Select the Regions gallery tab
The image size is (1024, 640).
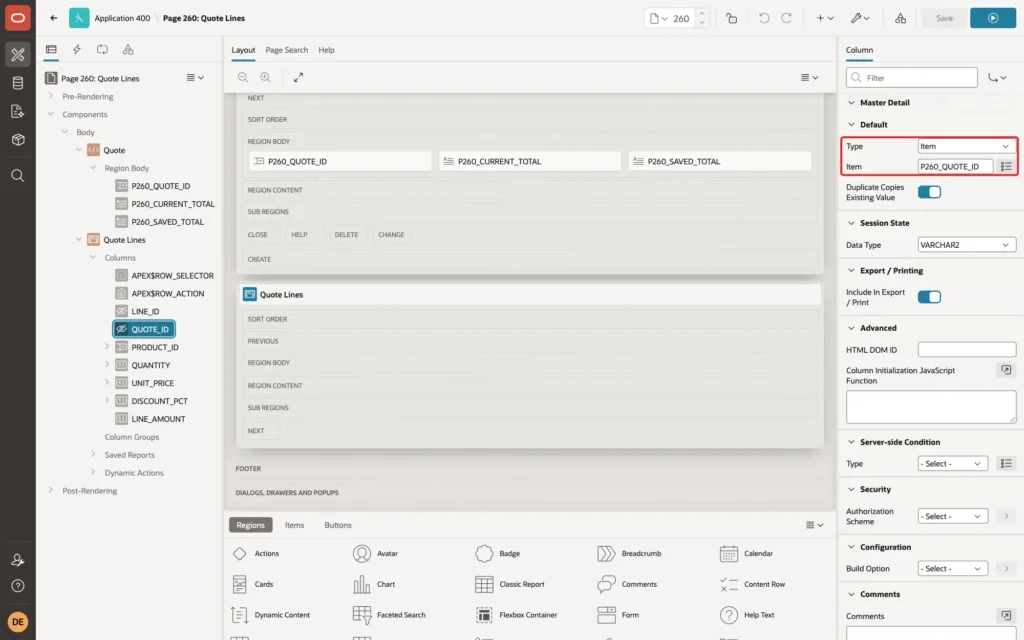pos(250,525)
